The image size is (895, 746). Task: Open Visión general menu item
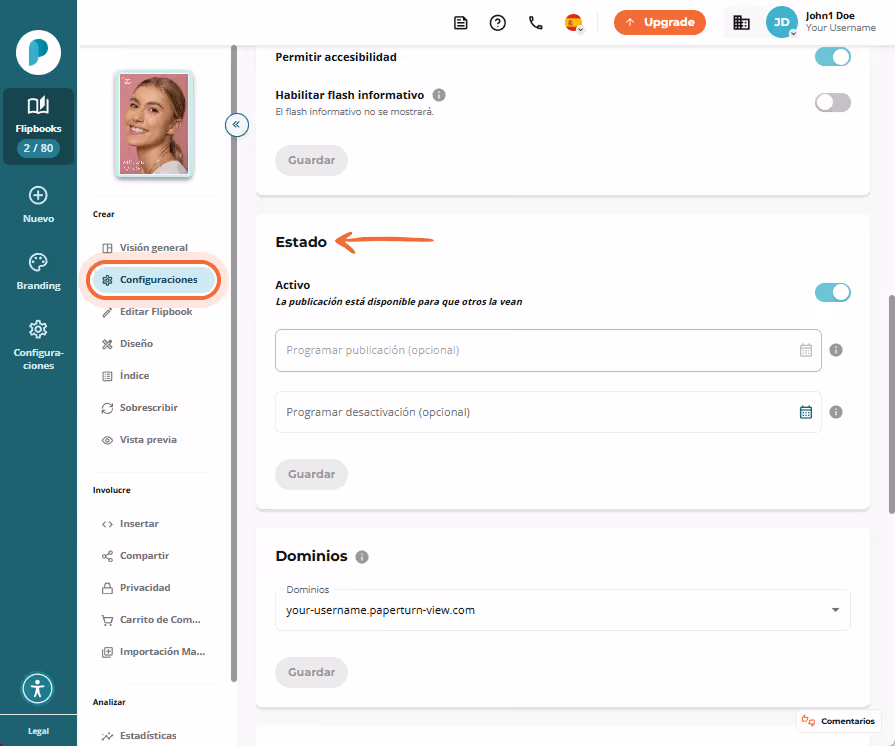153,248
